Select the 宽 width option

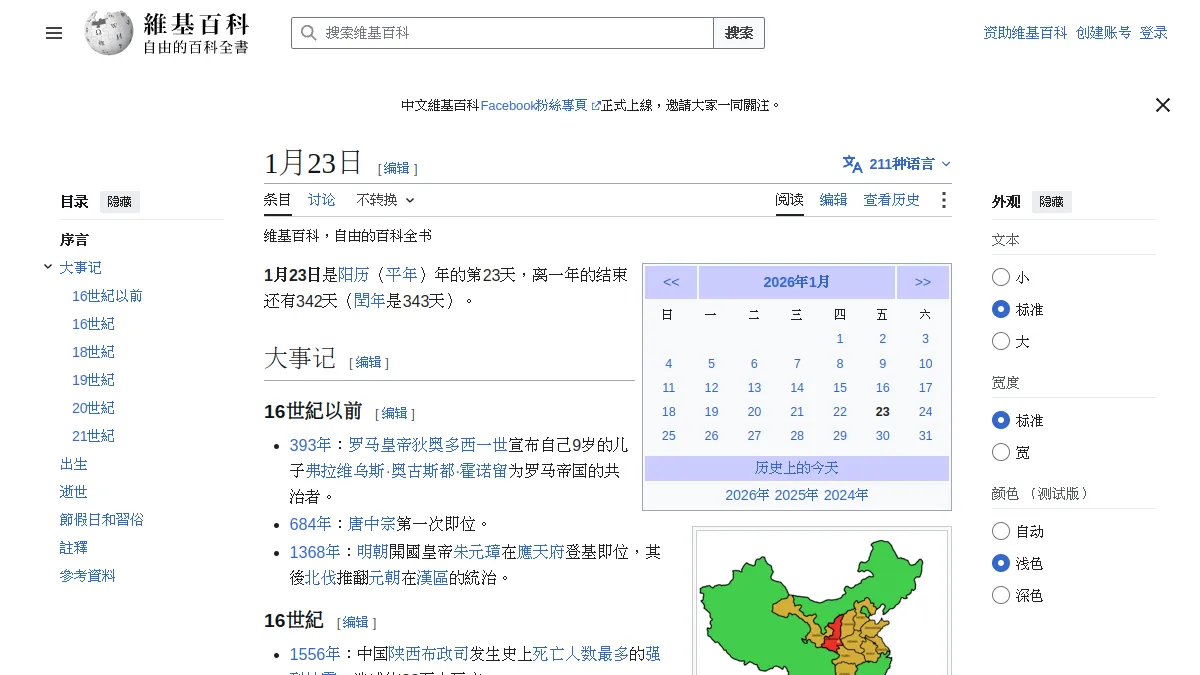(x=1001, y=452)
